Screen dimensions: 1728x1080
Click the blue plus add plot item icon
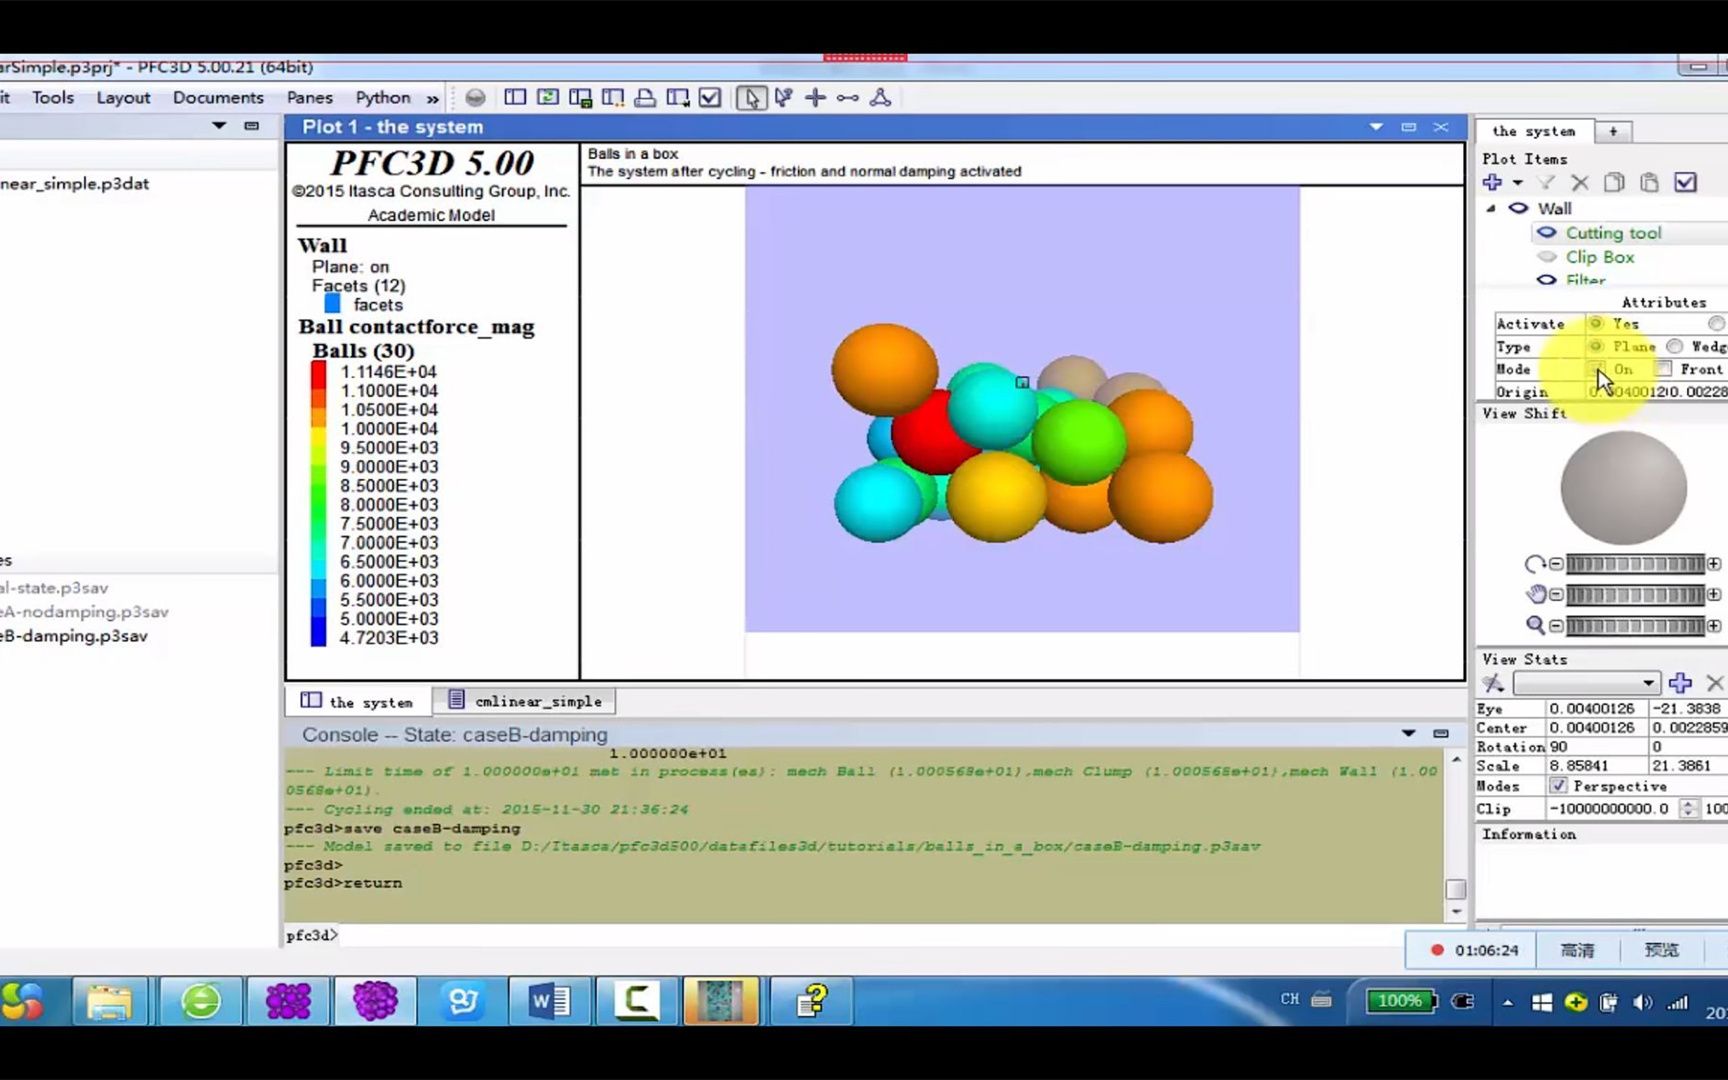coord(1492,182)
